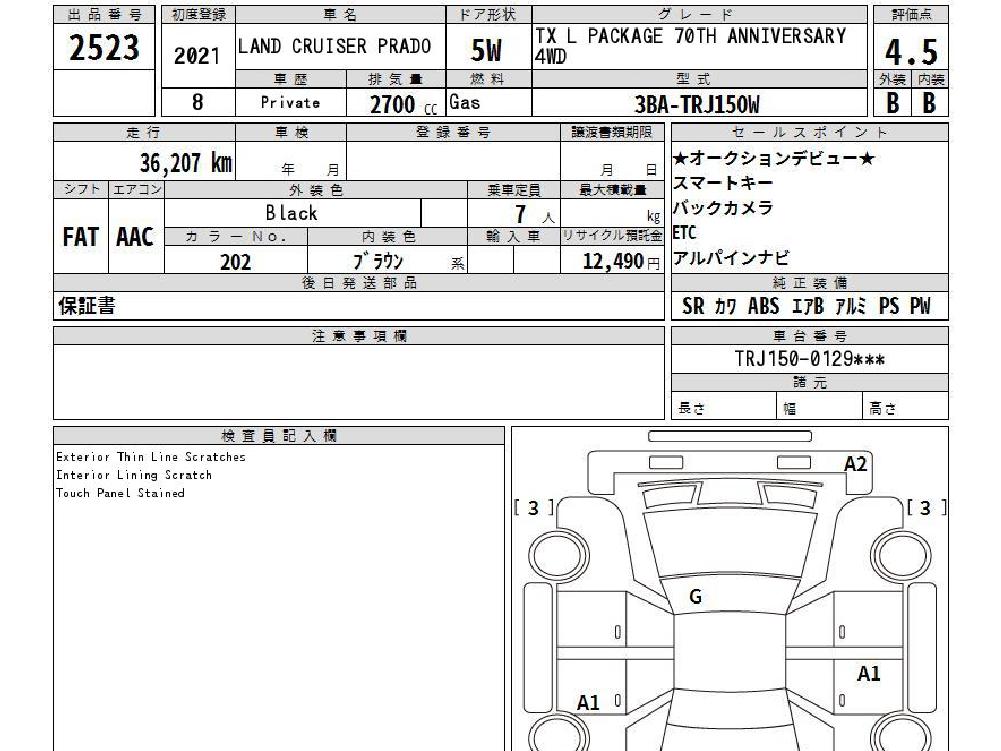Click the score 4.5
Viewport: 1001px width, 751px height.
point(911,52)
